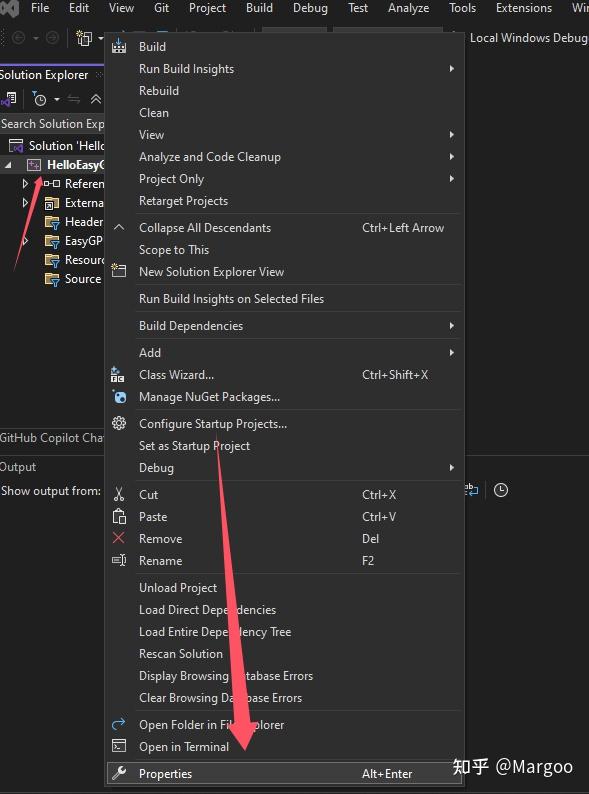Open the Add submenu

pyautogui.click(x=451, y=352)
